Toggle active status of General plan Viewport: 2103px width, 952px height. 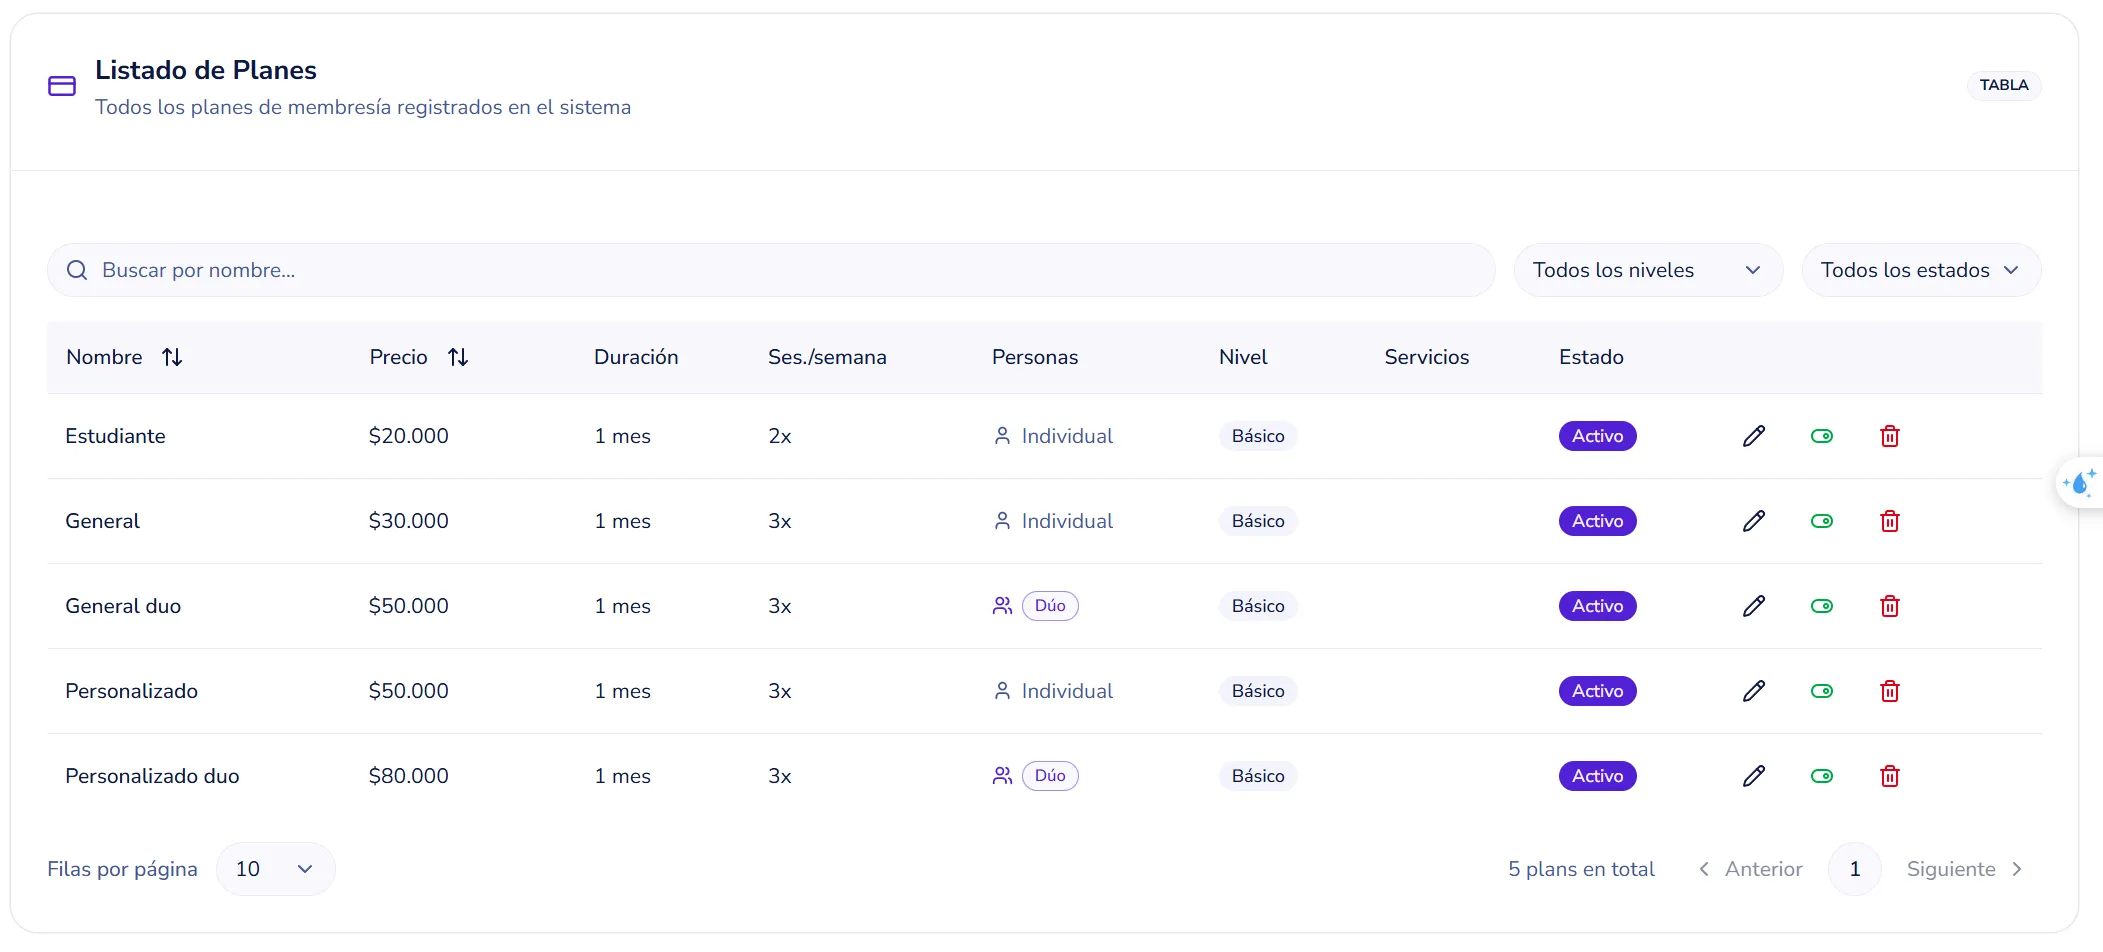[x=1822, y=521]
